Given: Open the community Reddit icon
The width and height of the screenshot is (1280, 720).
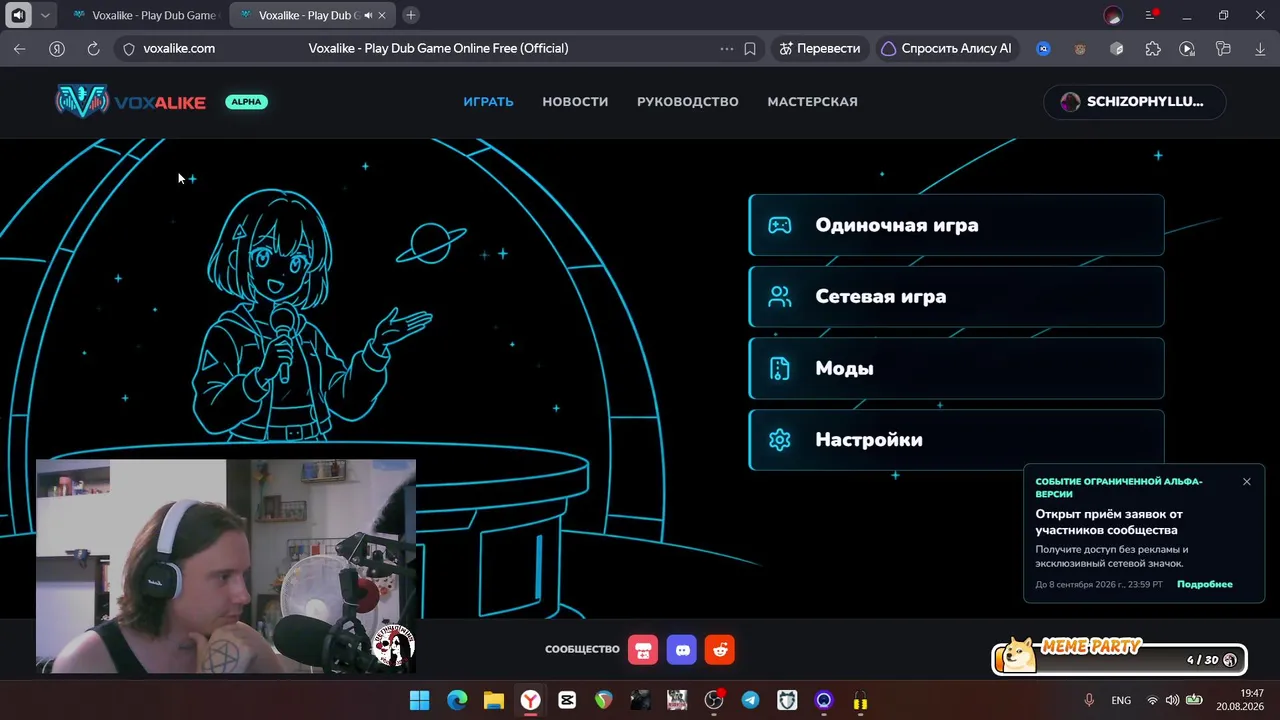Looking at the screenshot, I should point(720,650).
